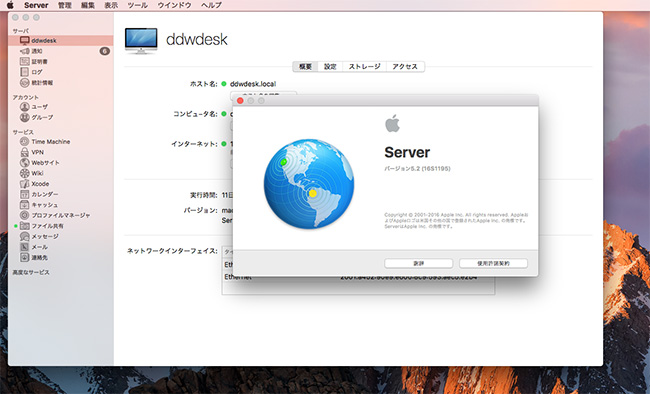Close the About Server window
This screenshot has width=650, height=394.
[240, 101]
